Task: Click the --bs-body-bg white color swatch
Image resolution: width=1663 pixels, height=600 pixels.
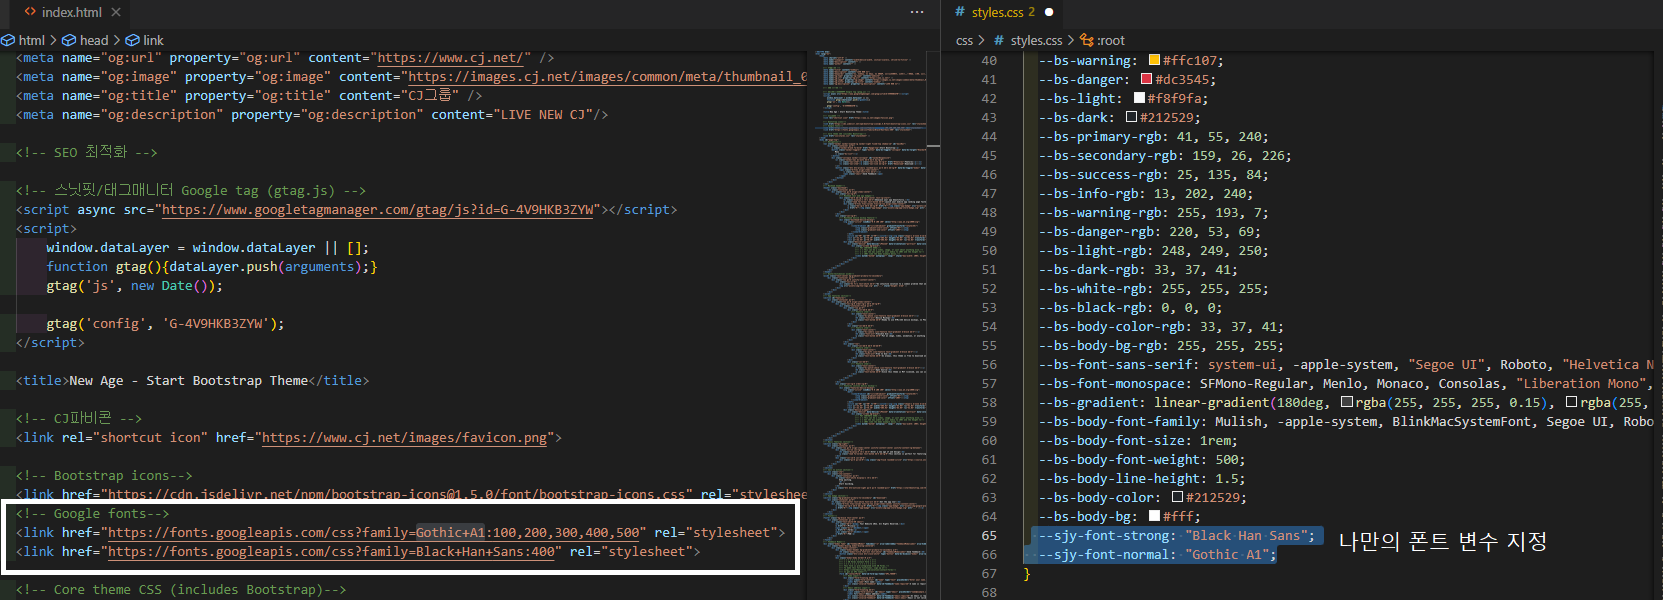Action: 1154,516
